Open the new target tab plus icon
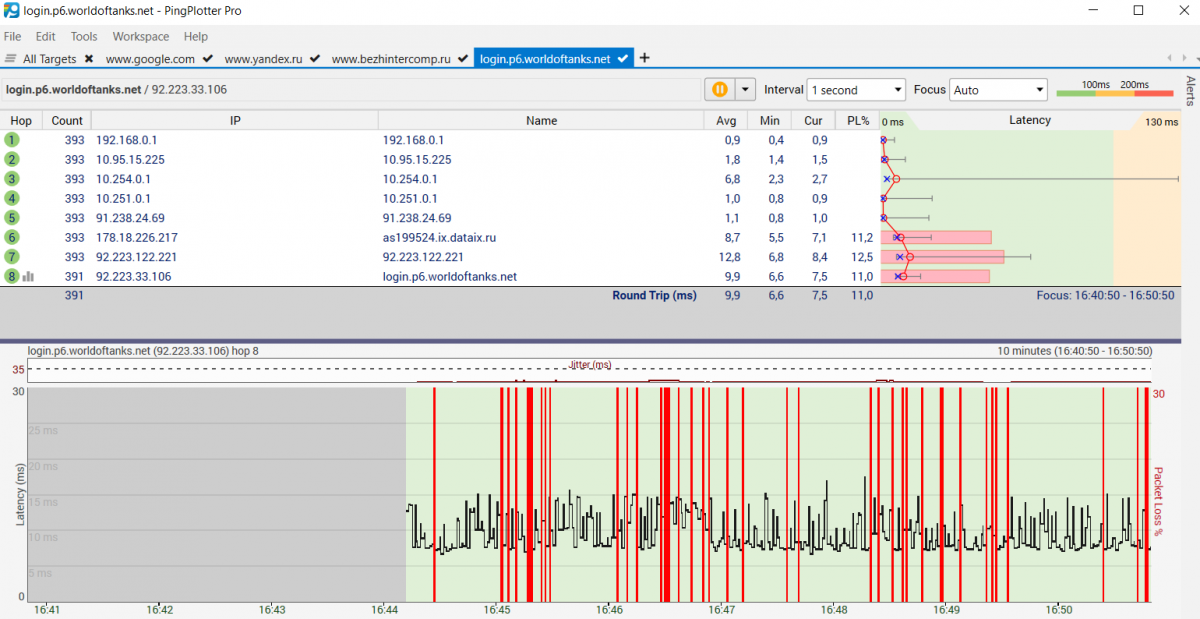 (645, 58)
